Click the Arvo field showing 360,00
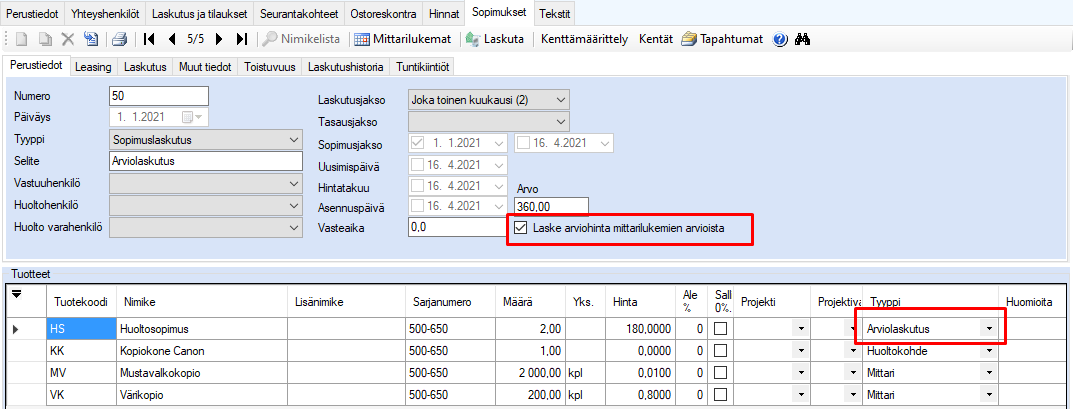The image size is (1073, 409). click(550, 207)
